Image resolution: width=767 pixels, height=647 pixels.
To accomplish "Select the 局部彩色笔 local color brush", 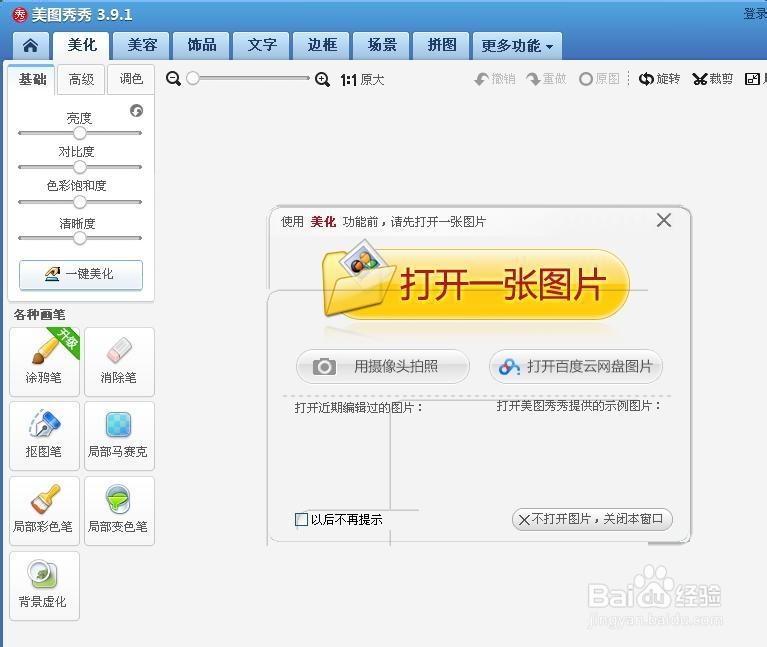I will [44, 511].
